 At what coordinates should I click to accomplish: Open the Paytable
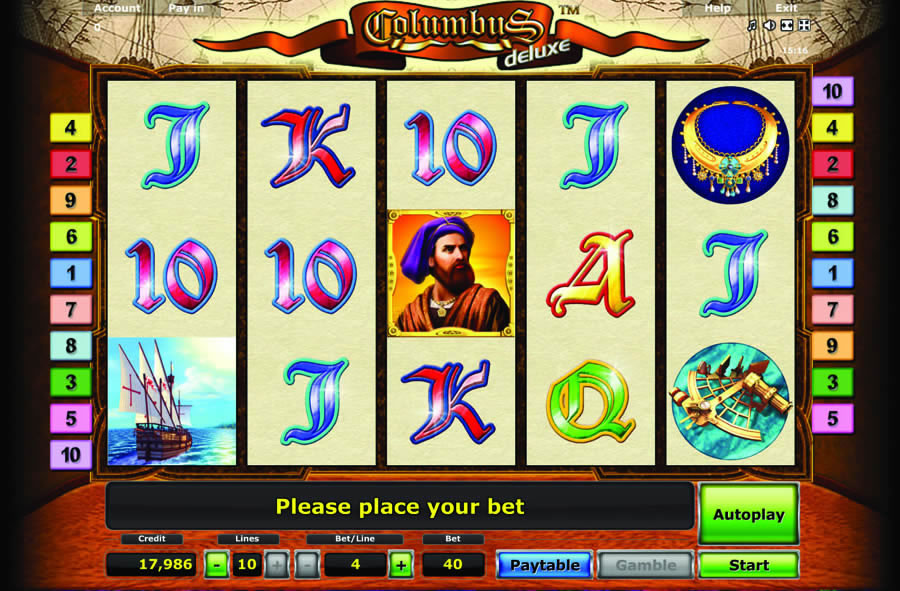point(544,565)
